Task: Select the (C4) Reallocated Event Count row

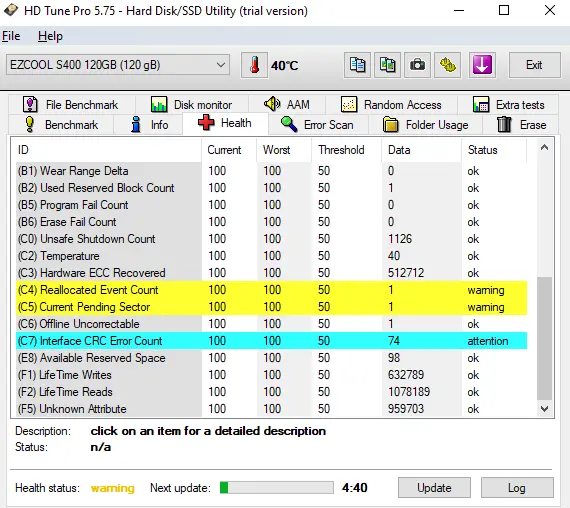Action: tap(272, 290)
